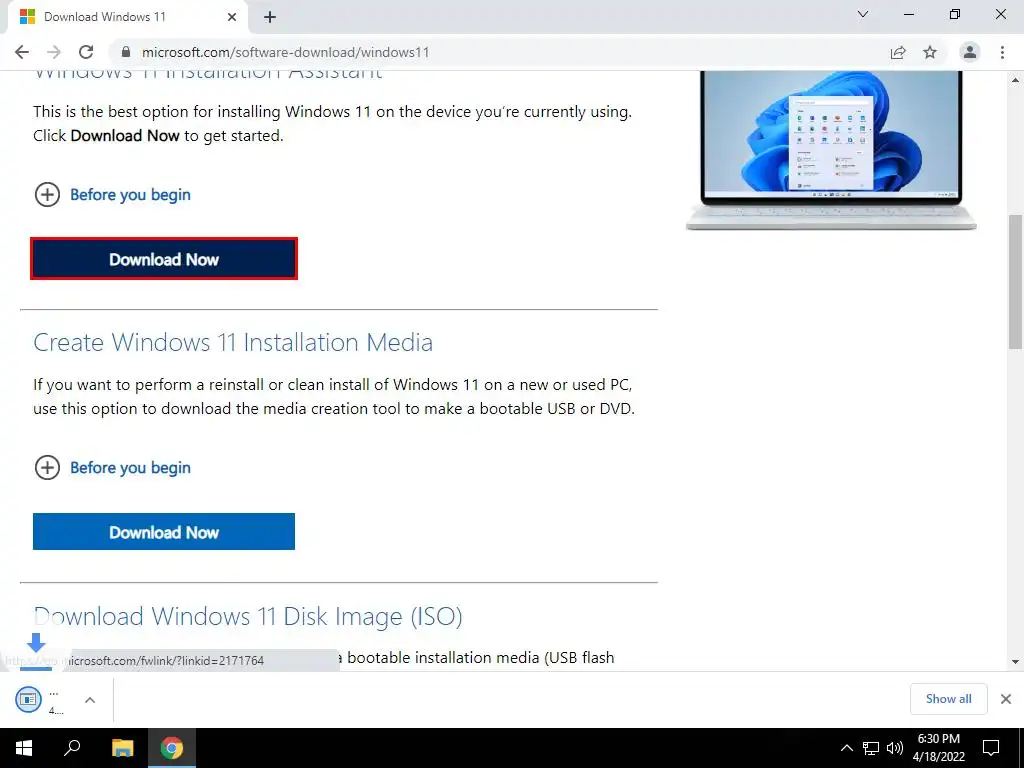
Task: Open the network tray icon
Action: coord(871,748)
